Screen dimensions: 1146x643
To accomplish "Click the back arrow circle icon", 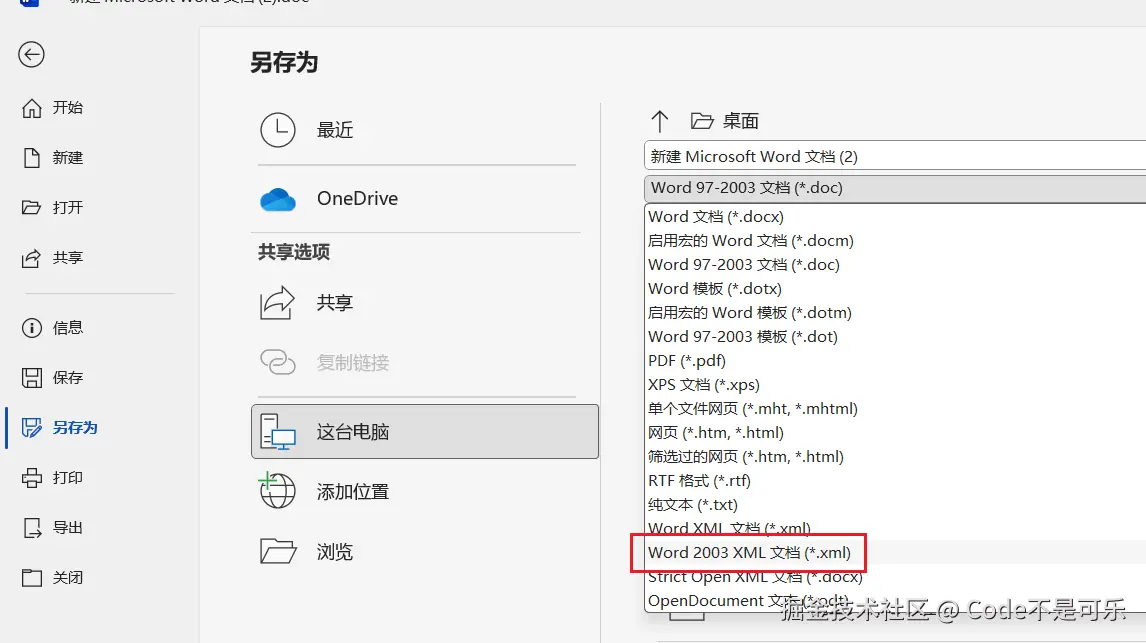I will click(31, 55).
